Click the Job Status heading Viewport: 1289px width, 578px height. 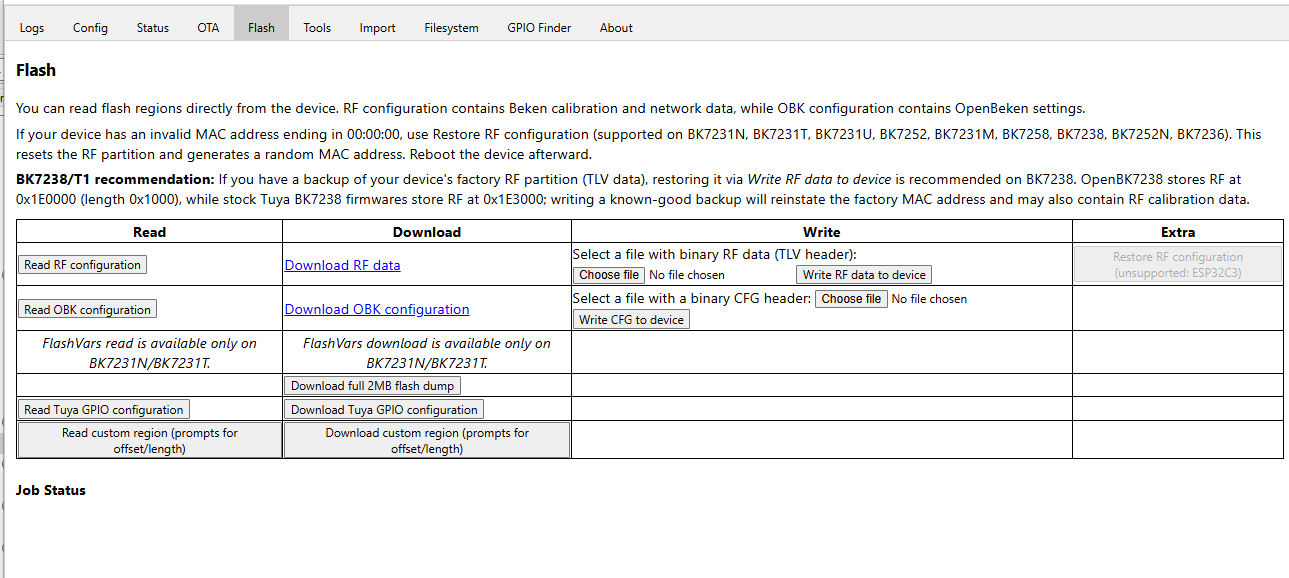(51, 490)
